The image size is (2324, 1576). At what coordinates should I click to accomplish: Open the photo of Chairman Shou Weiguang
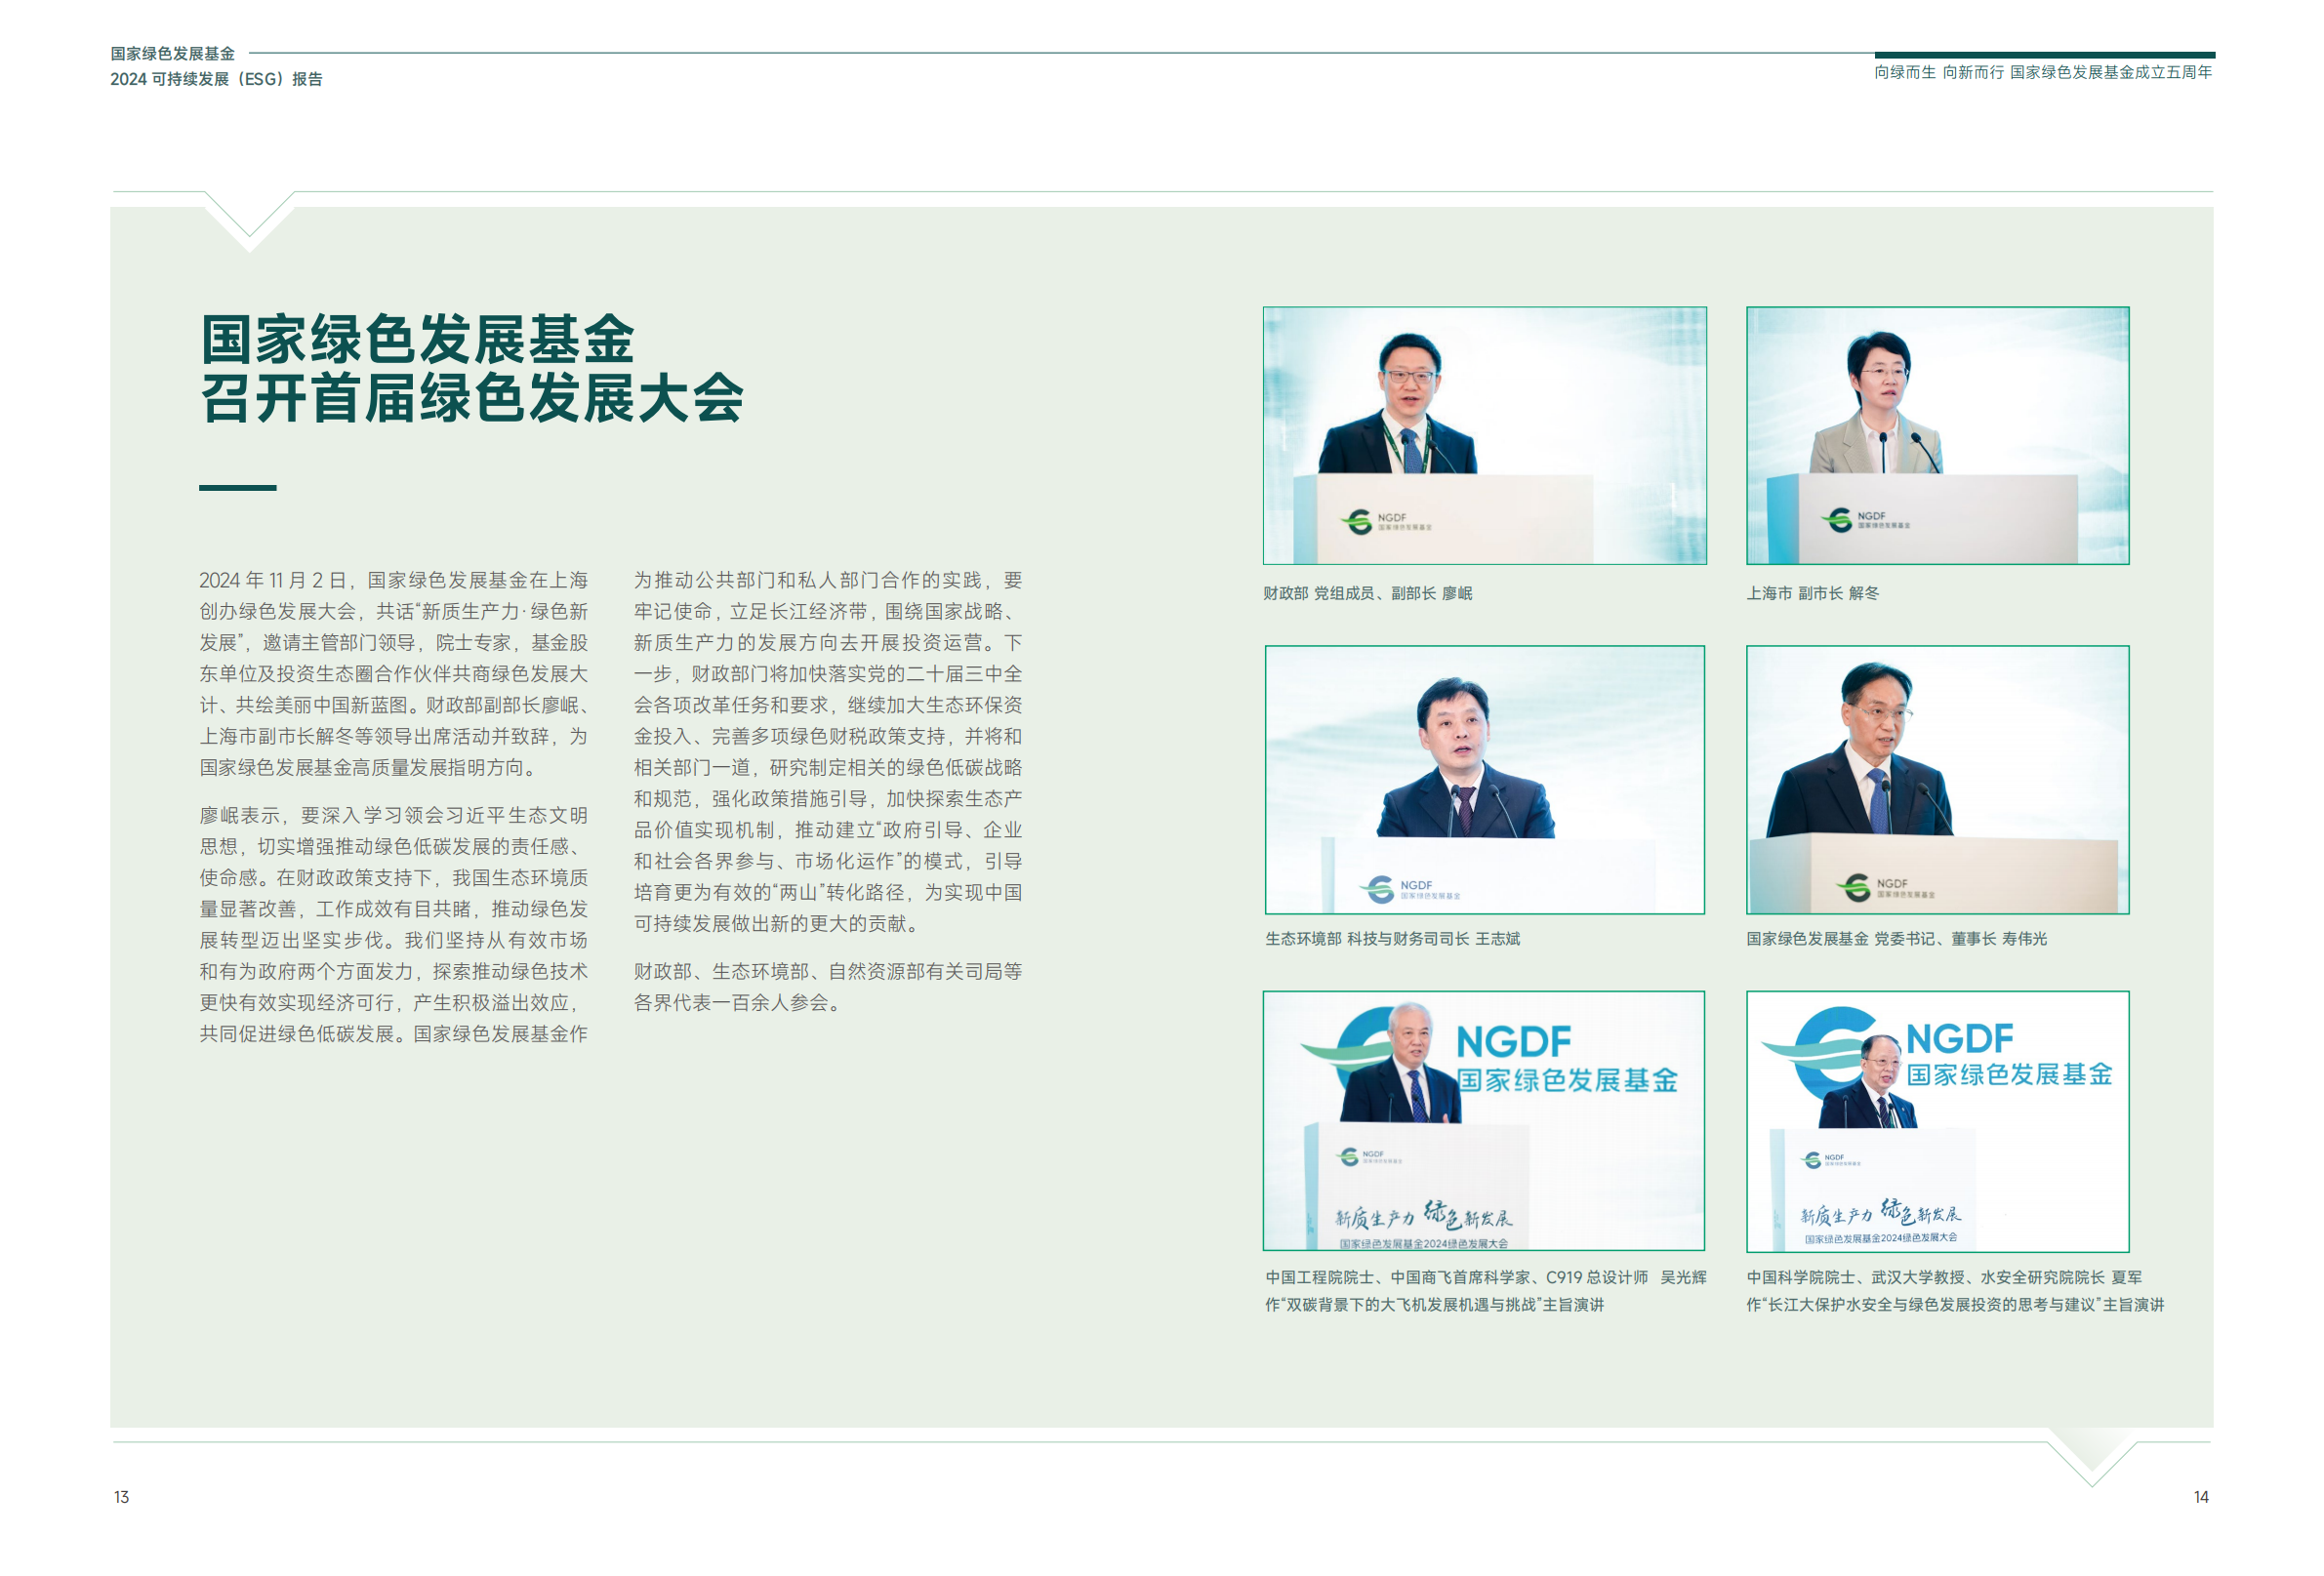[1937, 779]
